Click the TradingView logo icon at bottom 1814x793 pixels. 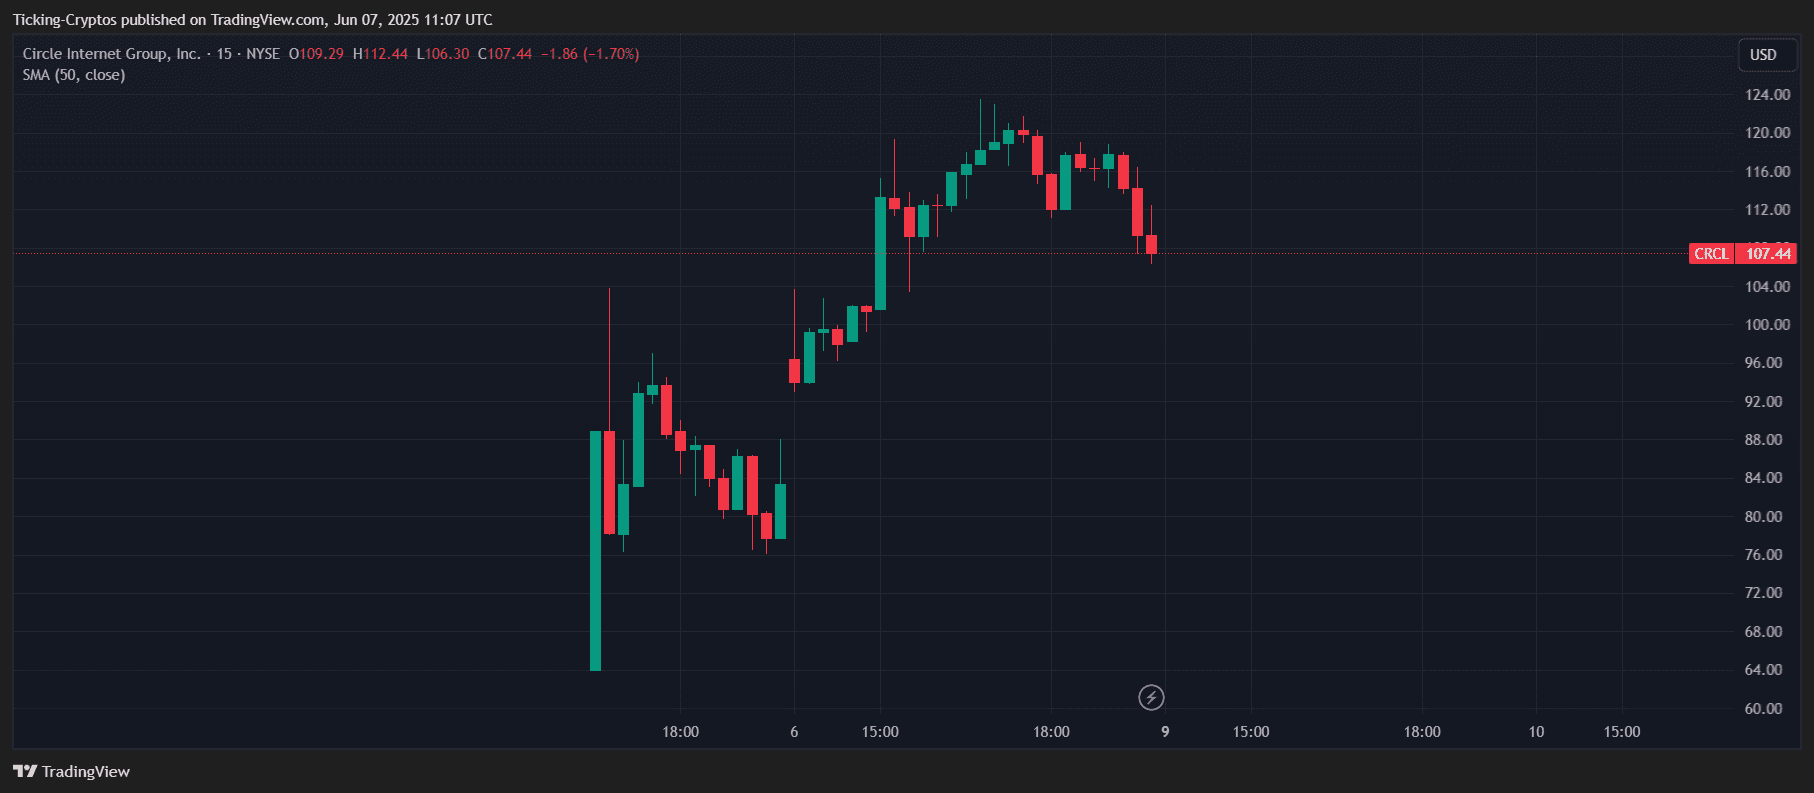[x=25, y=771]
